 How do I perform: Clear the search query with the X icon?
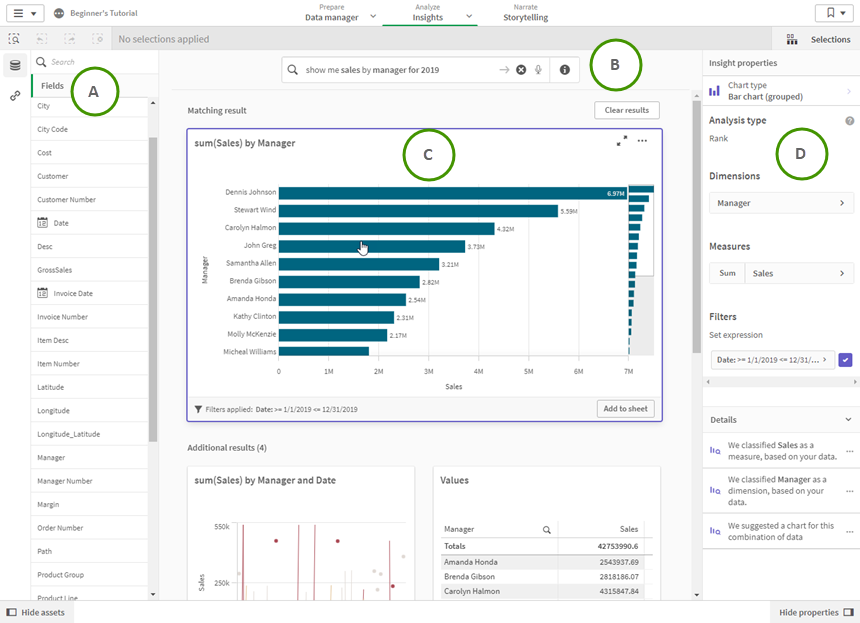click(521, 70)
